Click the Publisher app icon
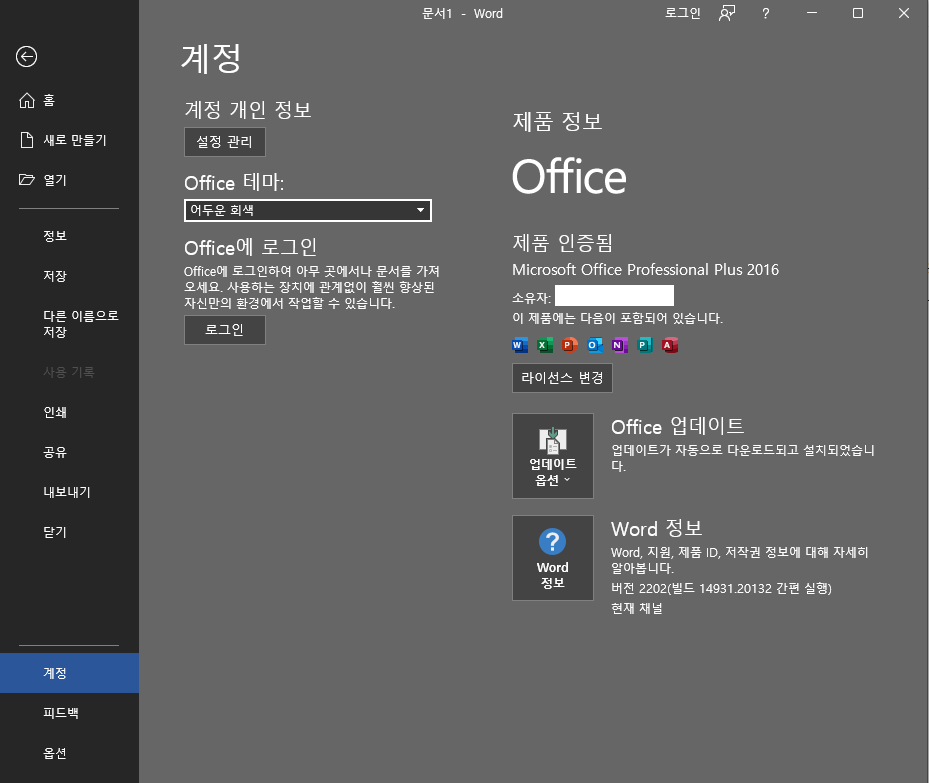Screen dimensions: 929x783 pyautogui.click(x=645, y=345)
